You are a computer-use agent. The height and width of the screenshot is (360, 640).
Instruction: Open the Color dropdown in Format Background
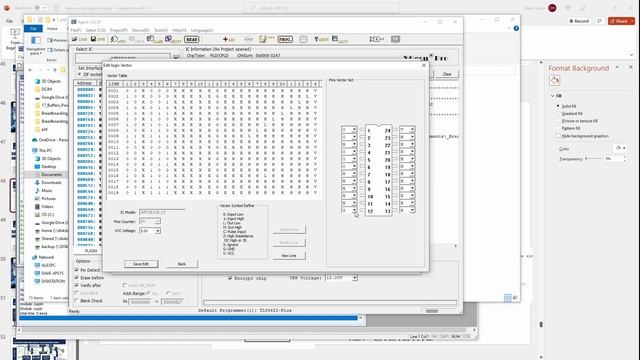click(x=620, y=148)
